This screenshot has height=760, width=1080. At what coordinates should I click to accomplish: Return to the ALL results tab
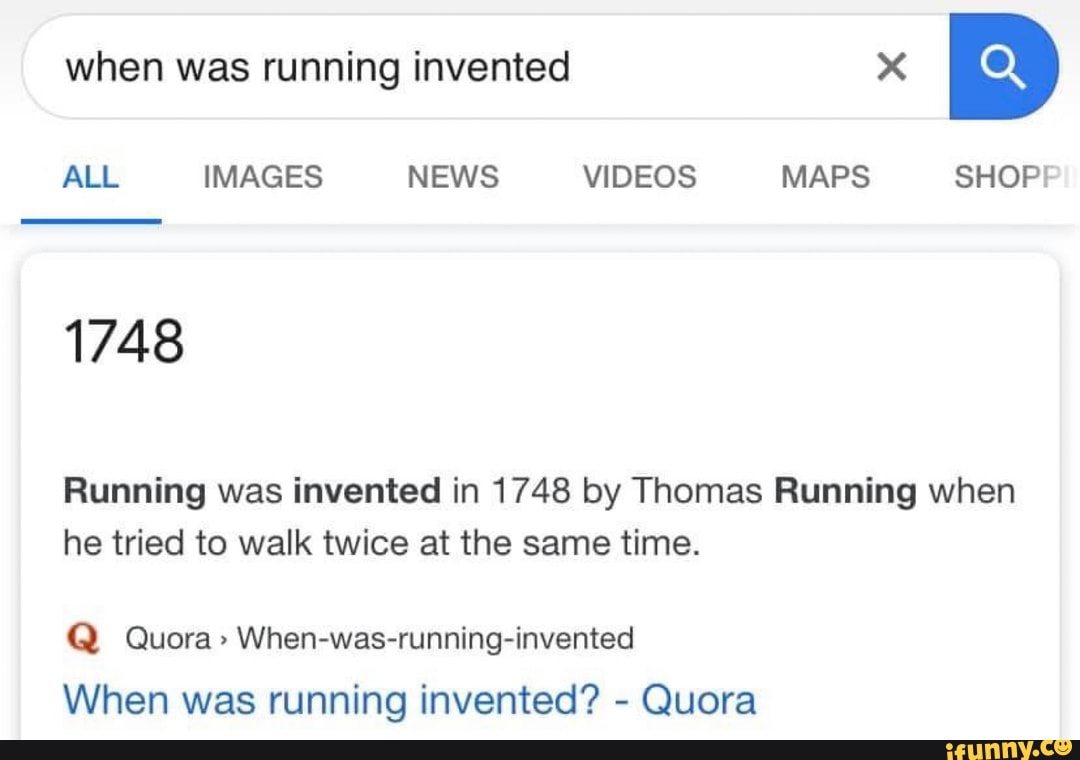pyautogui.click(x=90, y=177)
